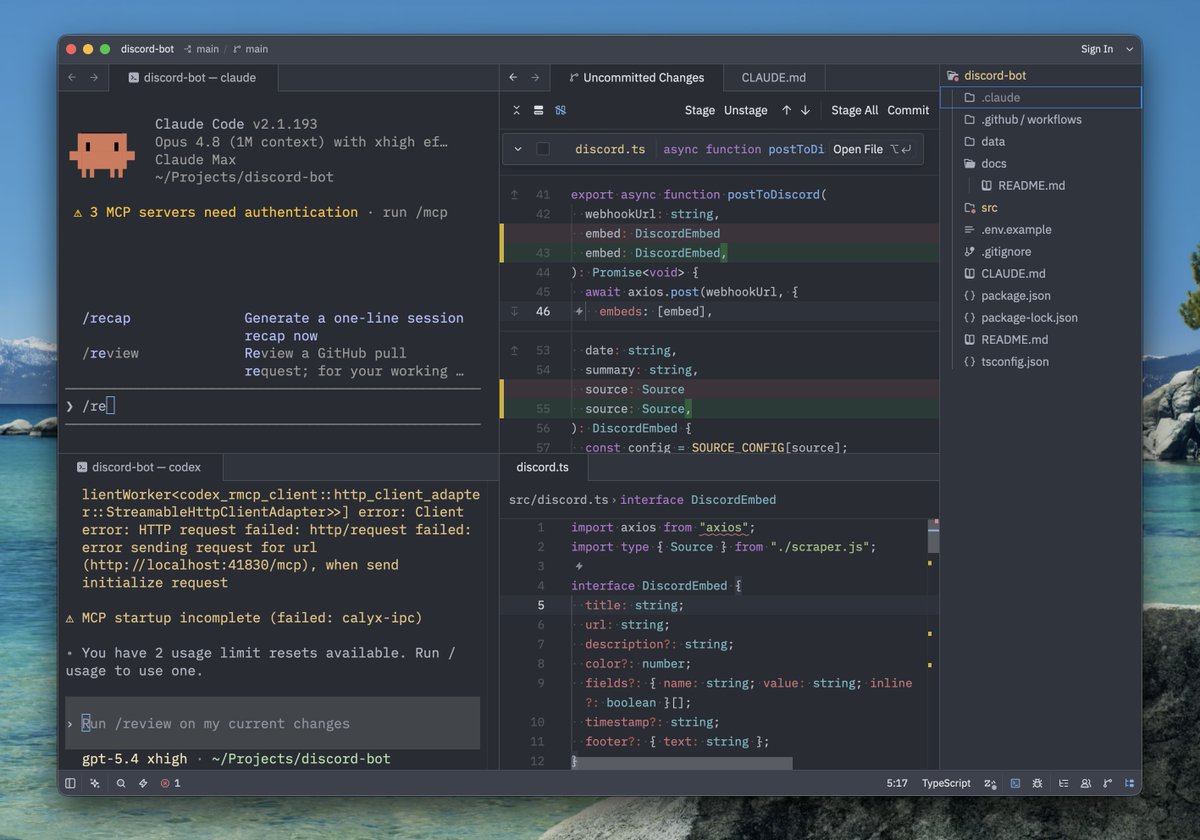The image size is (1200, 840).
Task: Toggle the project panel in status bar
Action: [x=1130, y=783]
